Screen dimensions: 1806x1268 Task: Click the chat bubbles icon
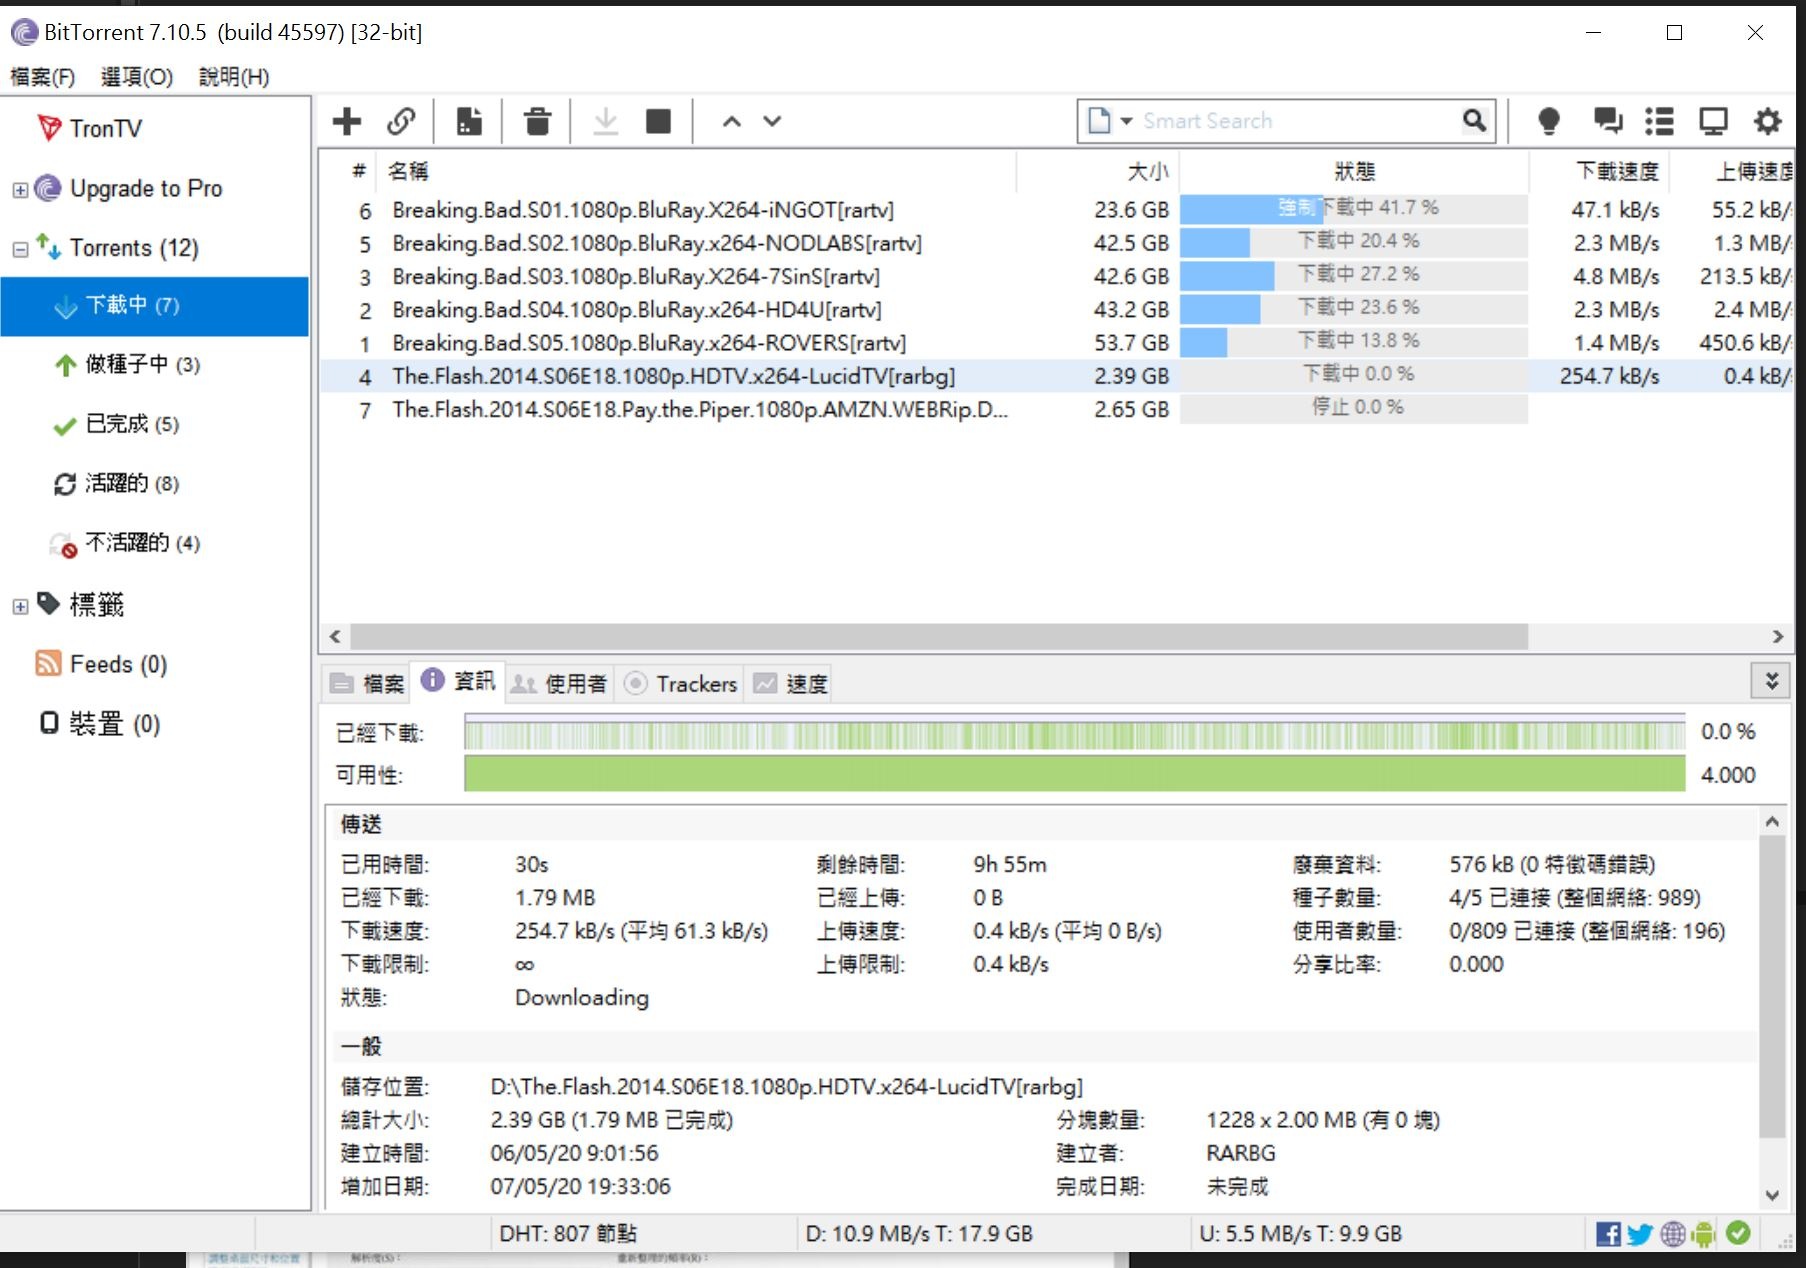pos(1607,121)
